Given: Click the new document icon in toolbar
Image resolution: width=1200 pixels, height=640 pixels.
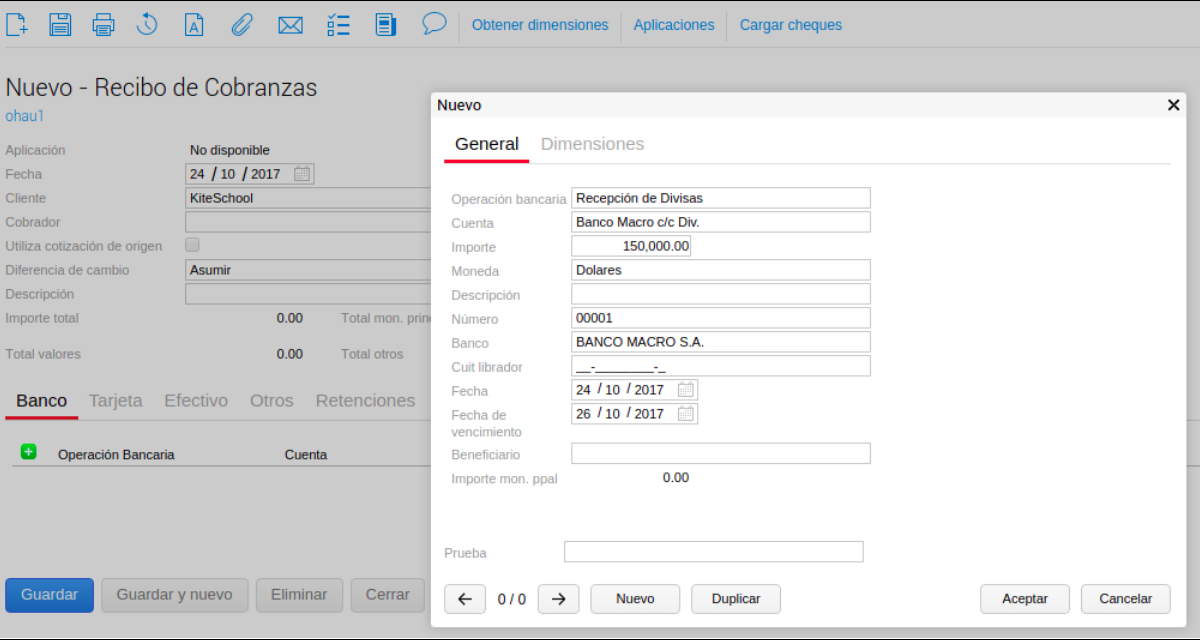Looking at the screenshot, I should click(17, 24).
